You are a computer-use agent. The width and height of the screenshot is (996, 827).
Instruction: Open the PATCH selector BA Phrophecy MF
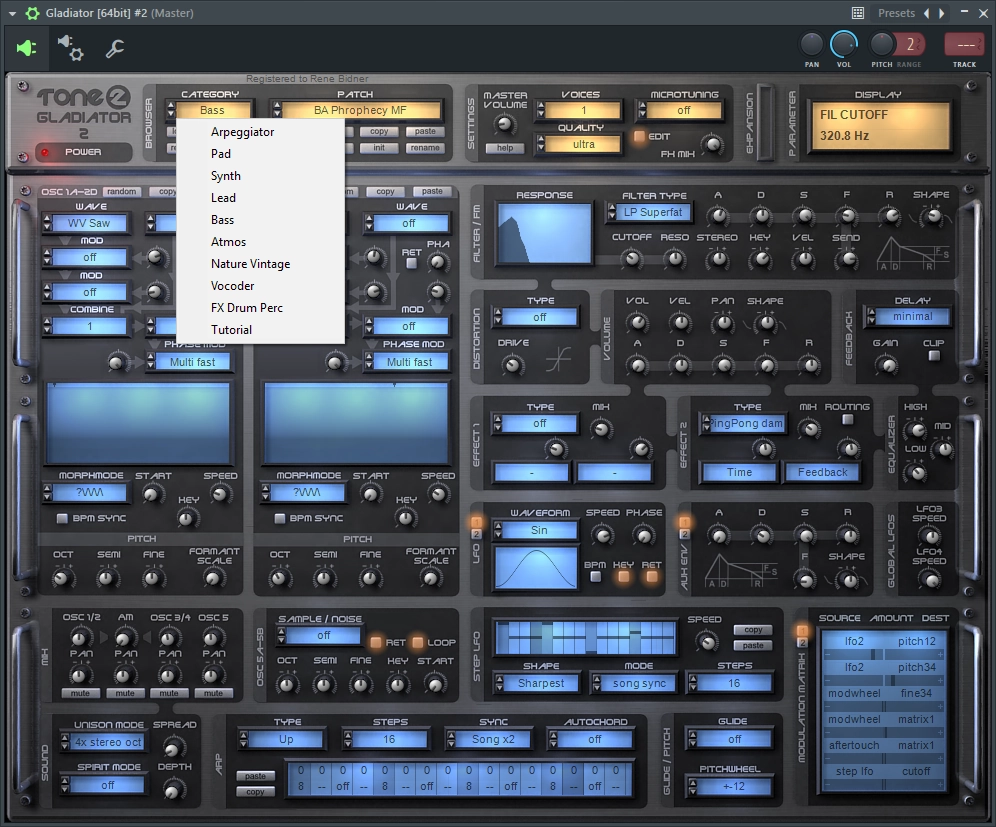(356, 110)
